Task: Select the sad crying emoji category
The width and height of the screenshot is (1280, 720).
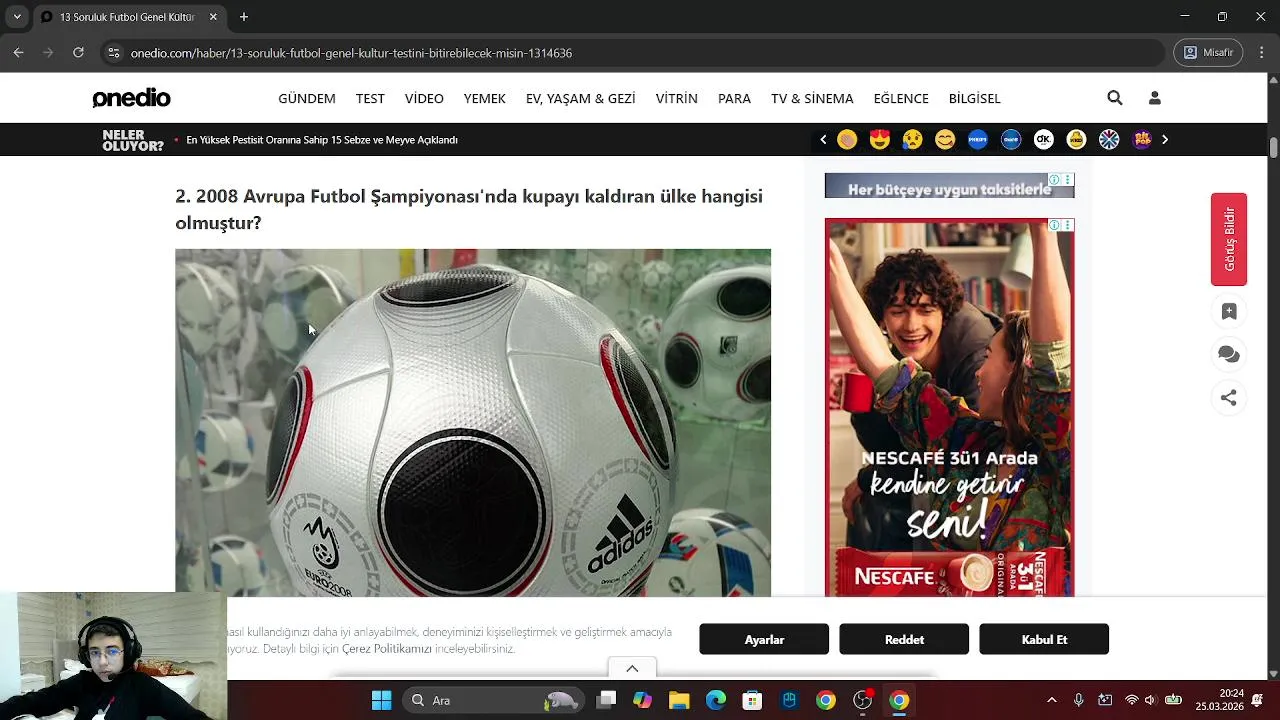Action: click(912, 140)
